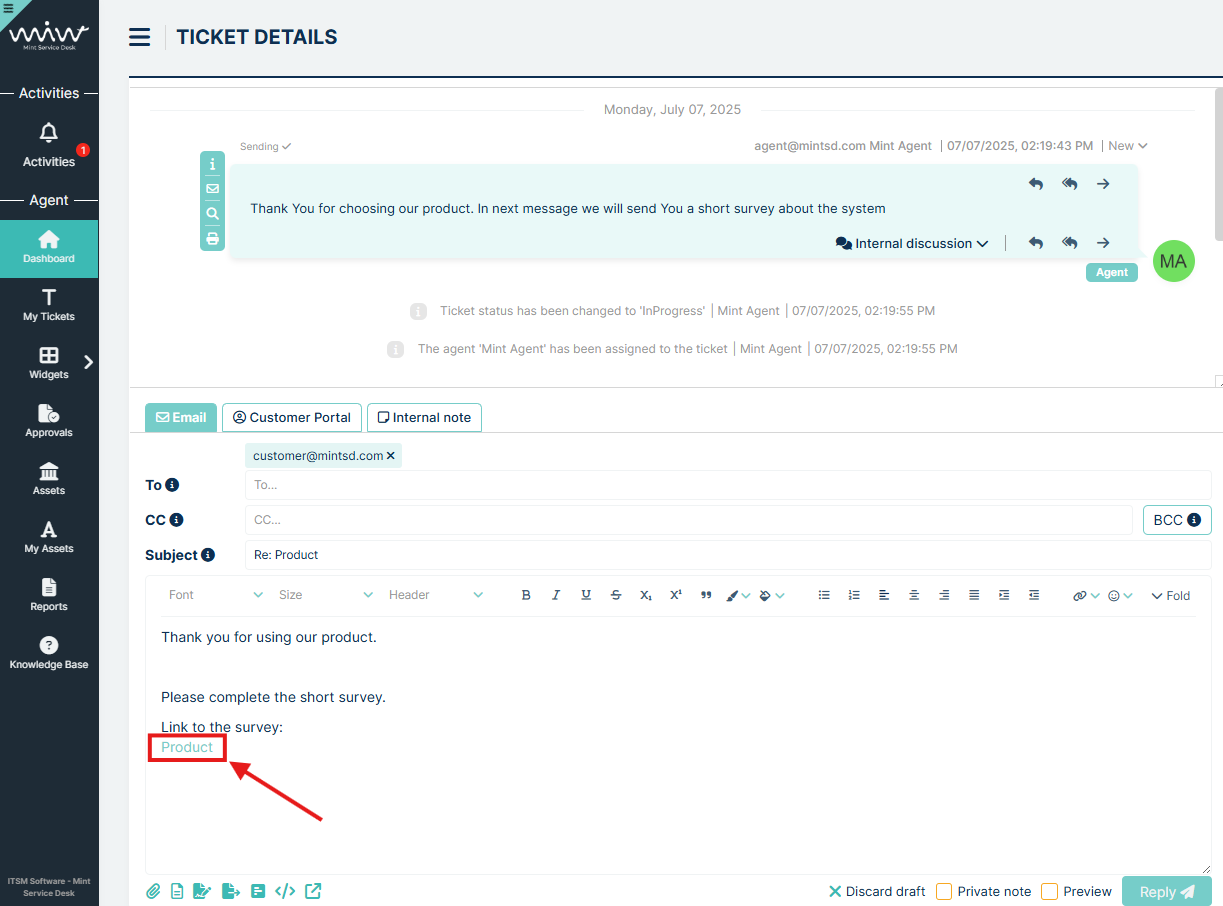Click the blockquote icon in toolbar
Image resolution: width=1223 pixels, height=906 pixels.
point(706,595)
